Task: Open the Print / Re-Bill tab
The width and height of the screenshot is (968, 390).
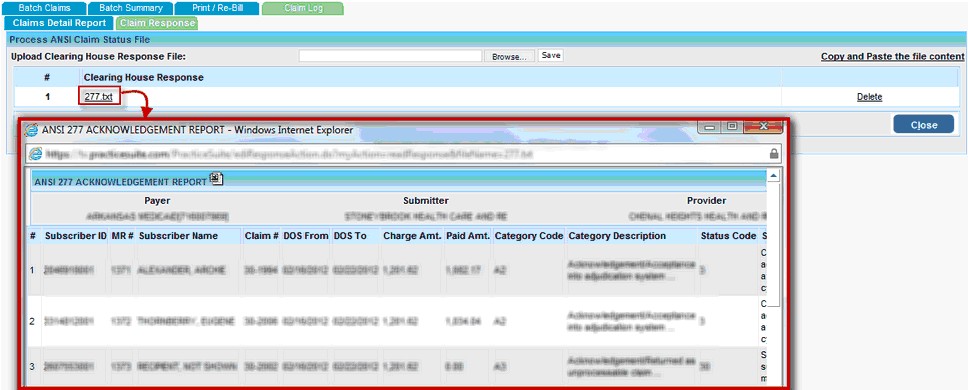Action: pos(217,9)
